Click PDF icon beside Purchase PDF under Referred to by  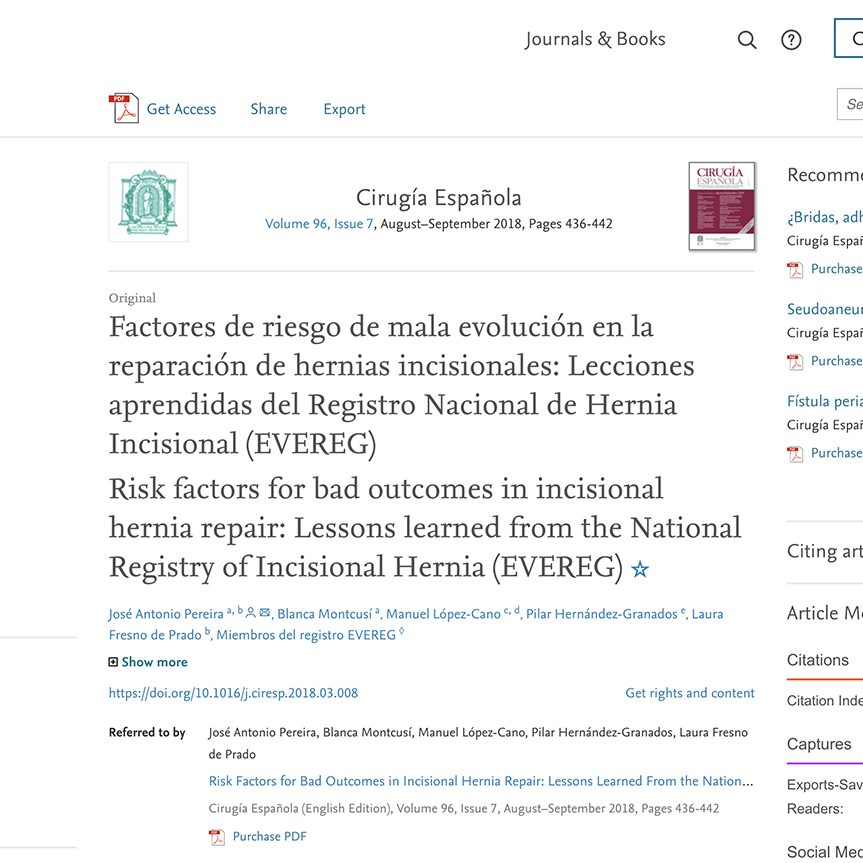point(217,837)
